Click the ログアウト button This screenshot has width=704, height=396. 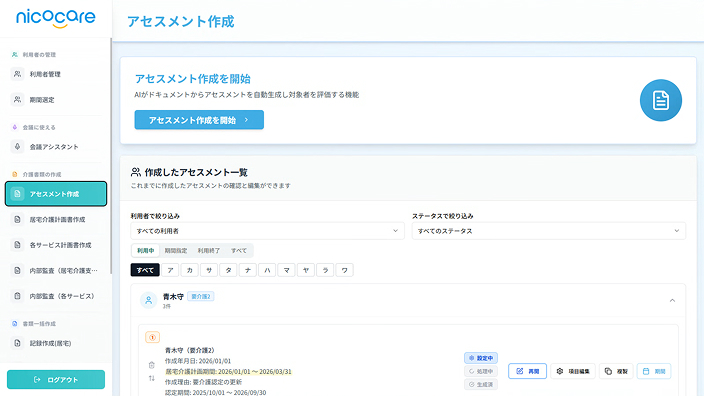(x=56, y=379)
